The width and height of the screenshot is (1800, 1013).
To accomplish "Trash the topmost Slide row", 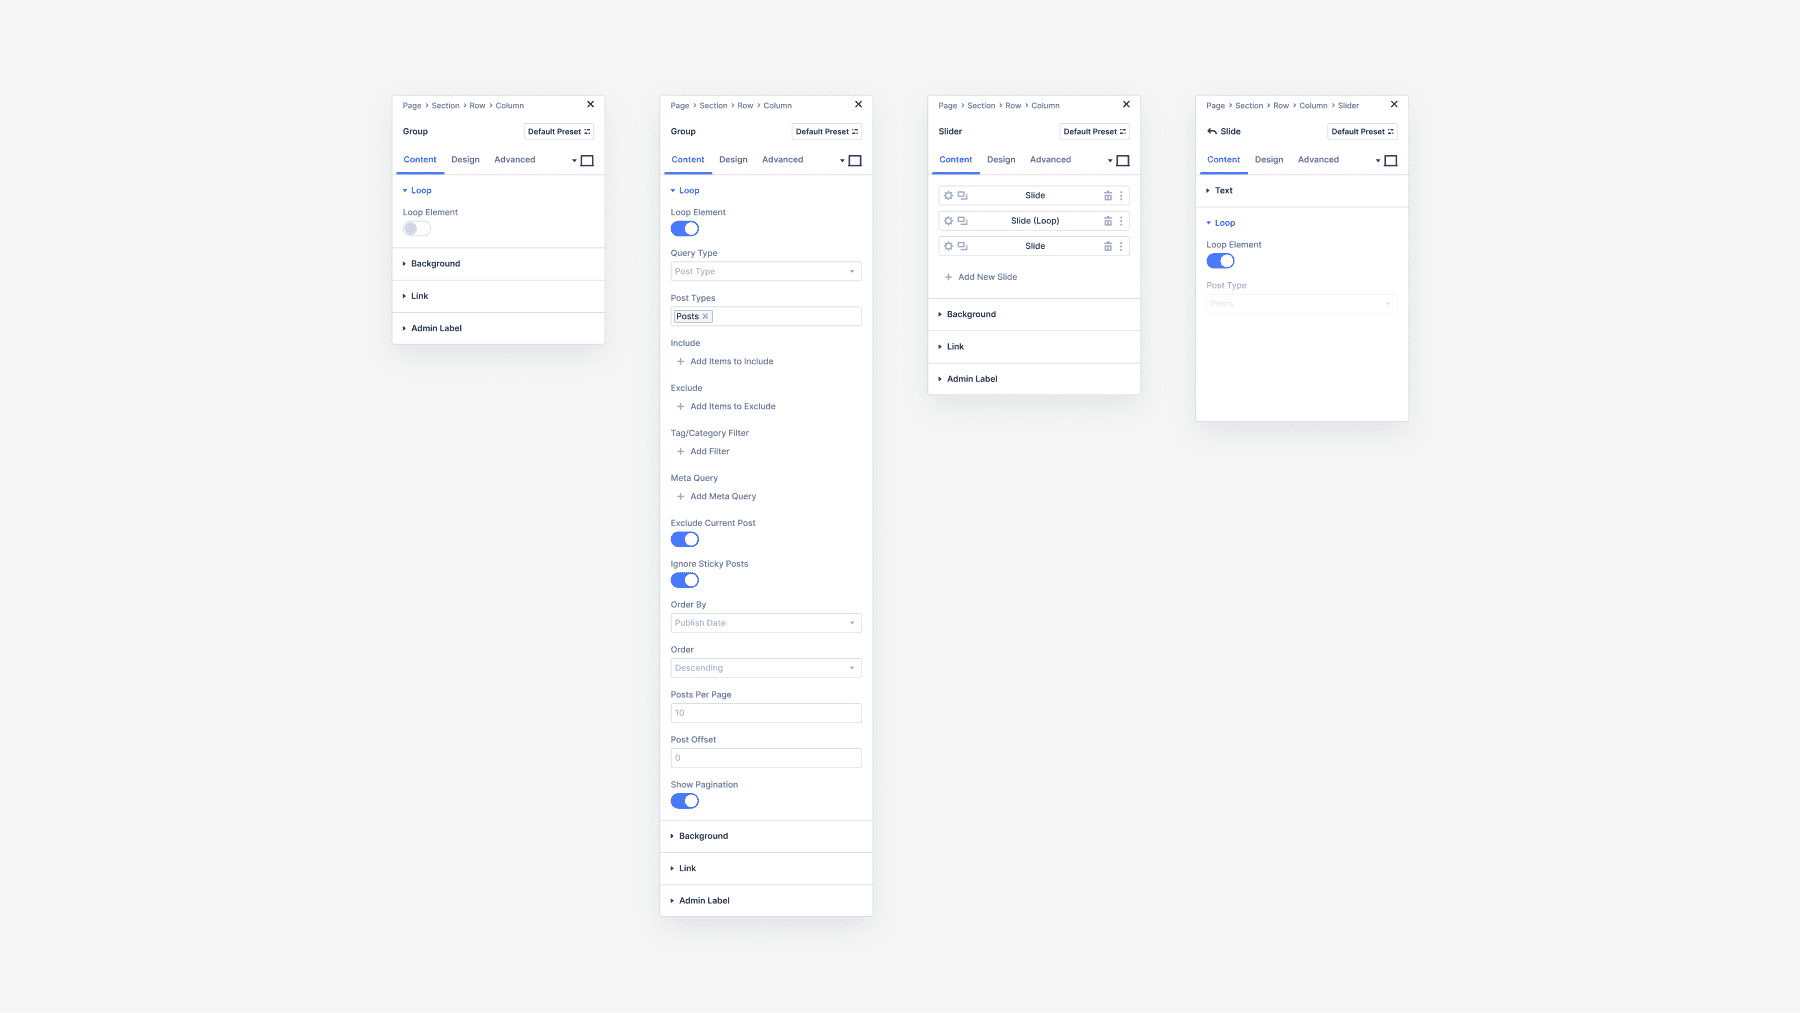I will pos(1108,196).
